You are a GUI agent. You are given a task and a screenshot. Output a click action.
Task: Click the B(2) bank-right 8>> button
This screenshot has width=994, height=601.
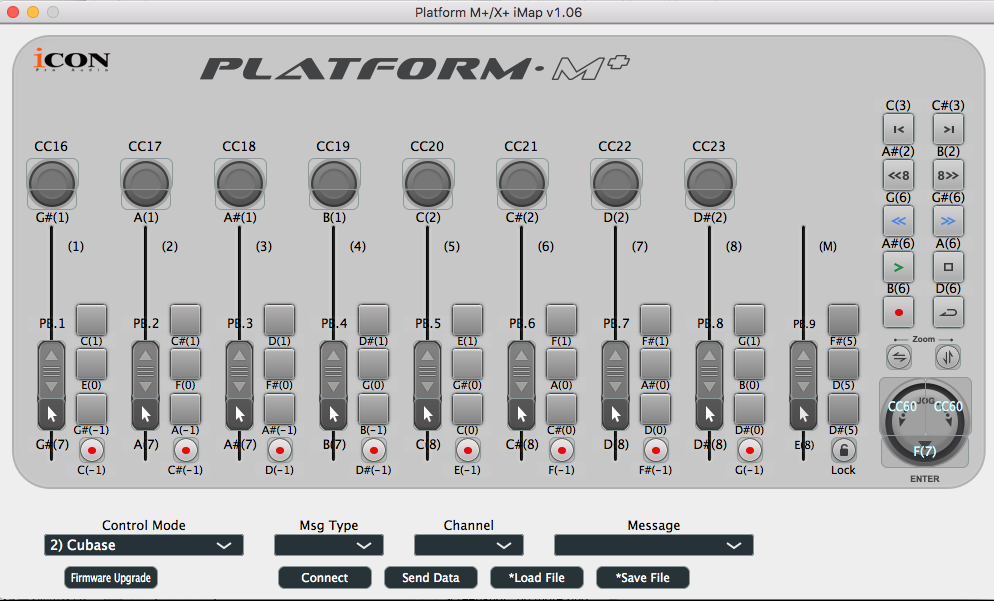tap(948, 175)
